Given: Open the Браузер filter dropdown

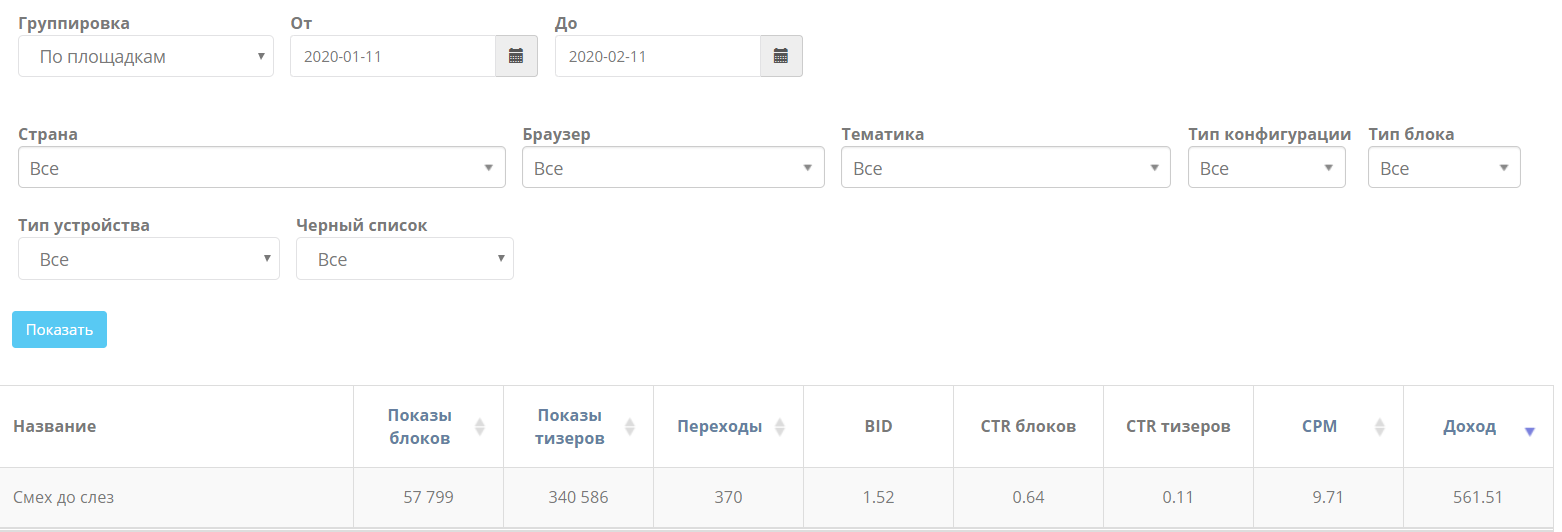Looking at the screenshot, I should tap(673, 168).
